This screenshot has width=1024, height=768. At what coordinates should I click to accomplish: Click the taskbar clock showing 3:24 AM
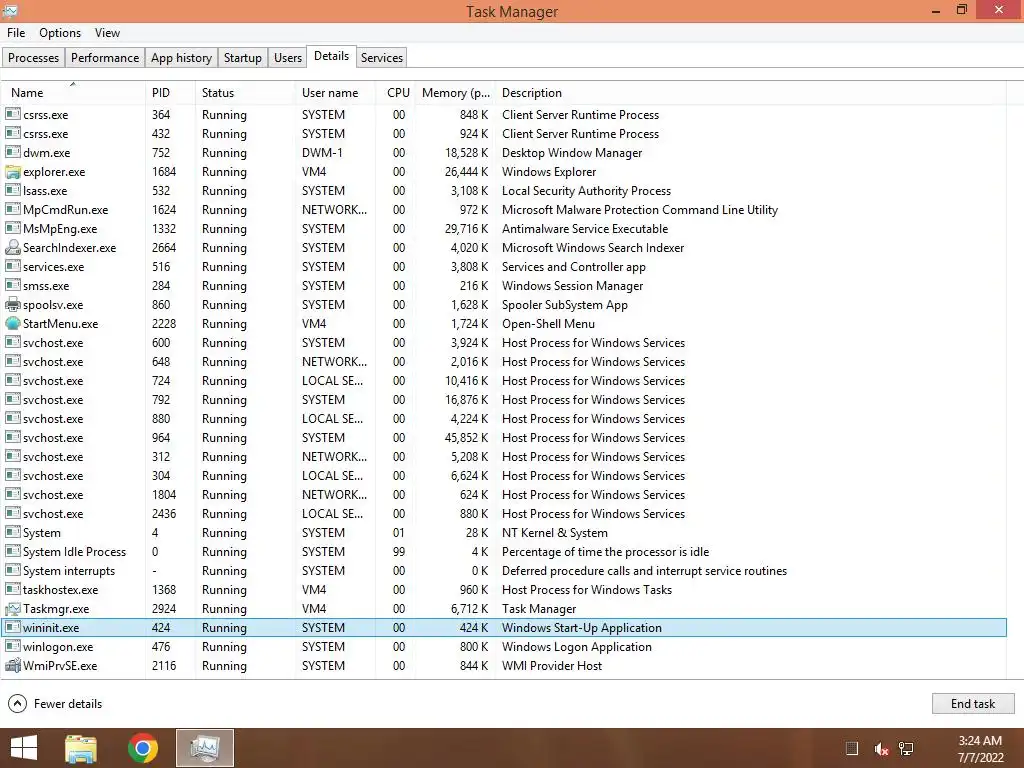click(980, 748)
